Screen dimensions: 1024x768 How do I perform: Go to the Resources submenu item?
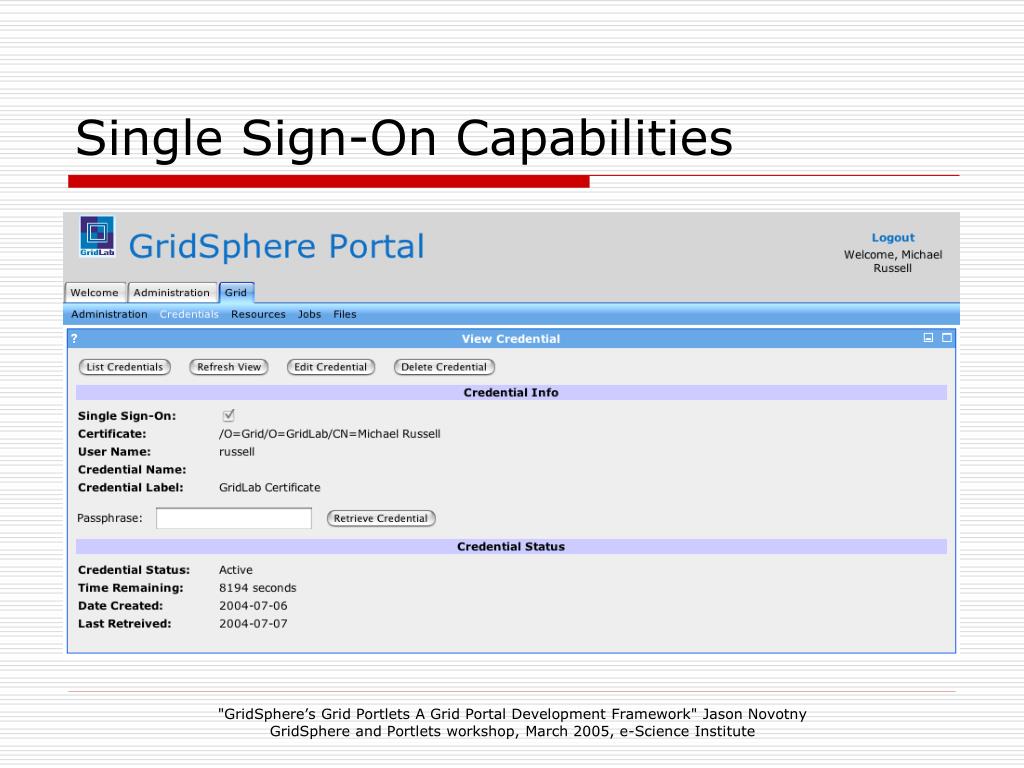tap(258, 314)
